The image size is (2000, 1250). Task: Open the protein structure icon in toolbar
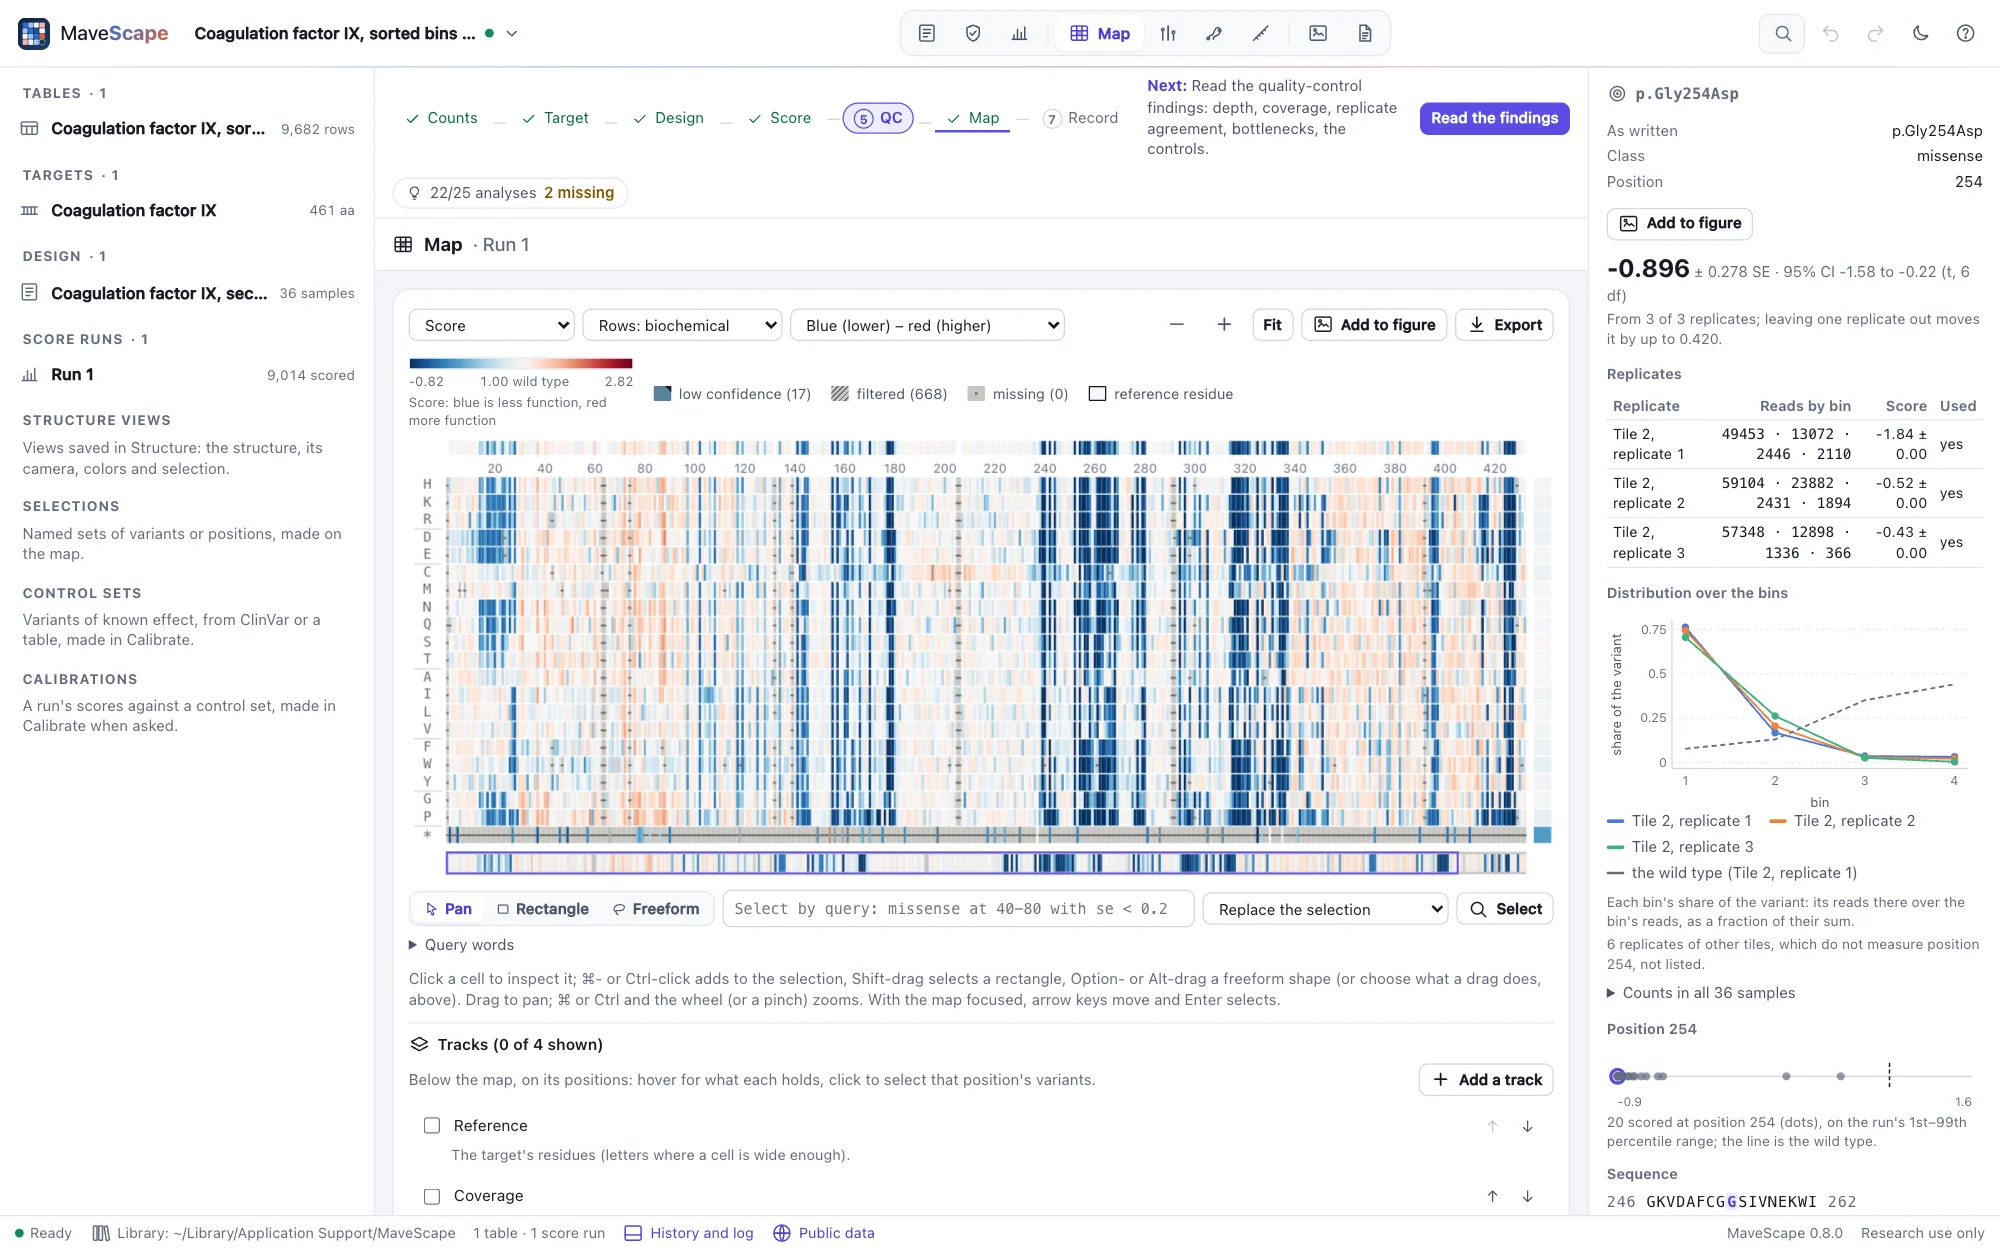(1214, 34)
